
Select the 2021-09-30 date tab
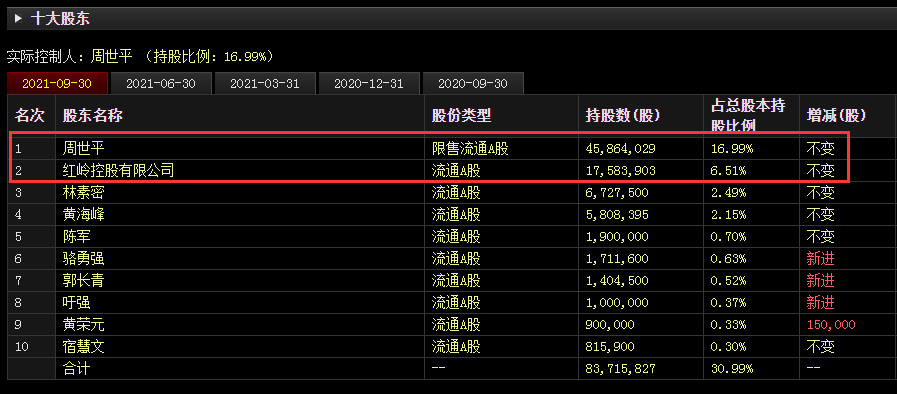pyautogui.click(x=57, y=83)
